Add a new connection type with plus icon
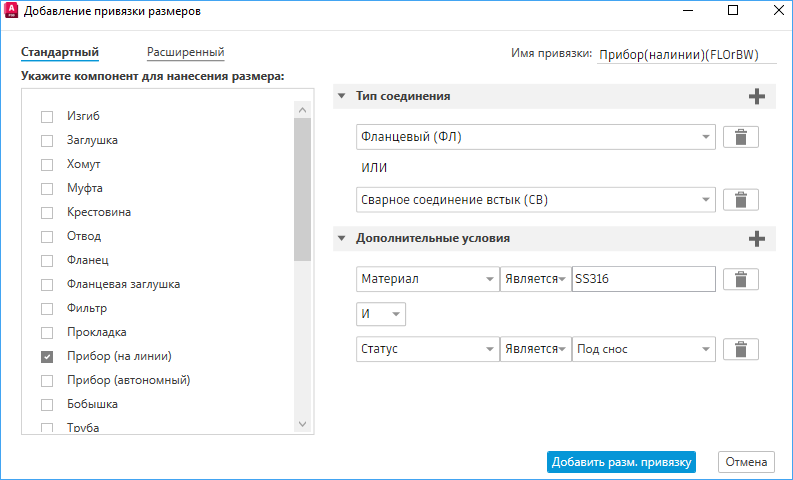Viewport: 793px width, 480px height. pyautogui.click(x=756, y=97)
